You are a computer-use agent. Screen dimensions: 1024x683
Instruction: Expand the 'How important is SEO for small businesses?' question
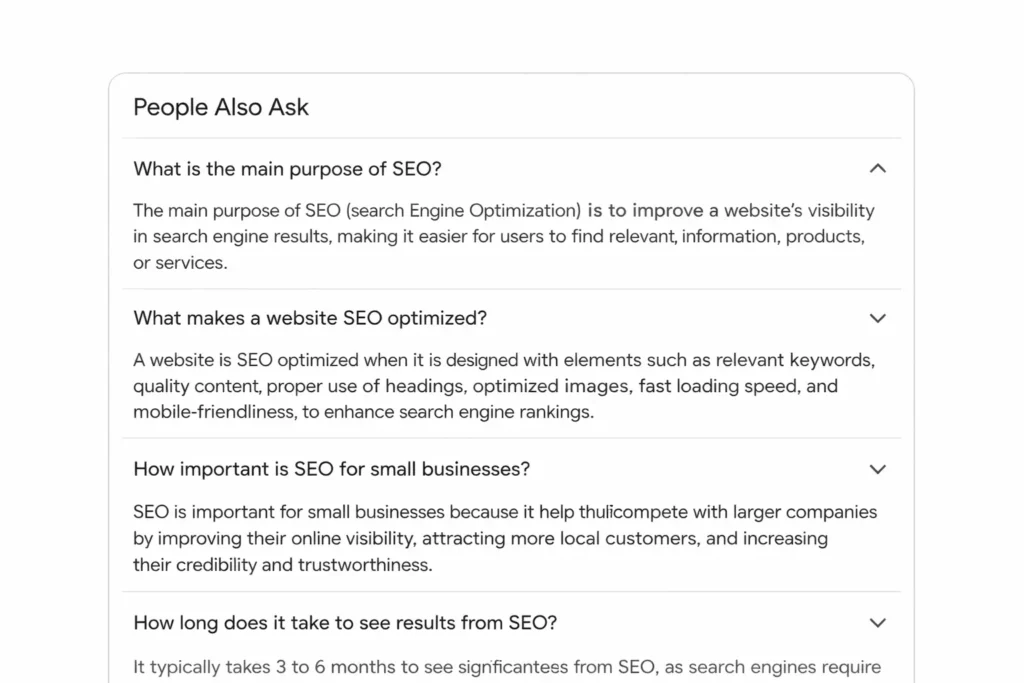click(x=878, y=468)
